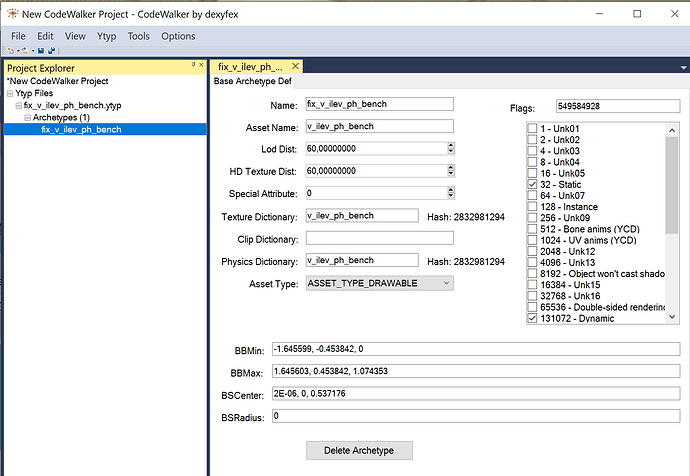Screen dimensions: 690x476
Task: Click into the BSRadius field
Action: tap(476, 416)
